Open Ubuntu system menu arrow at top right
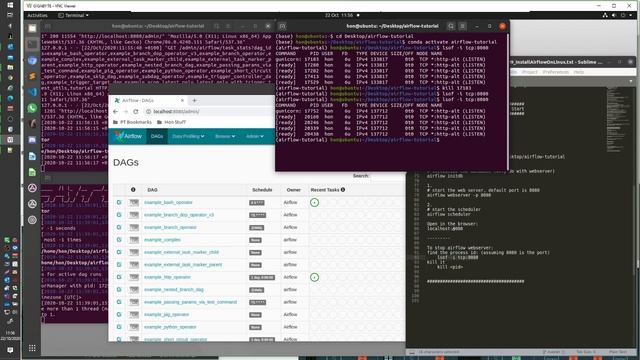 click(x=631, y=15)
